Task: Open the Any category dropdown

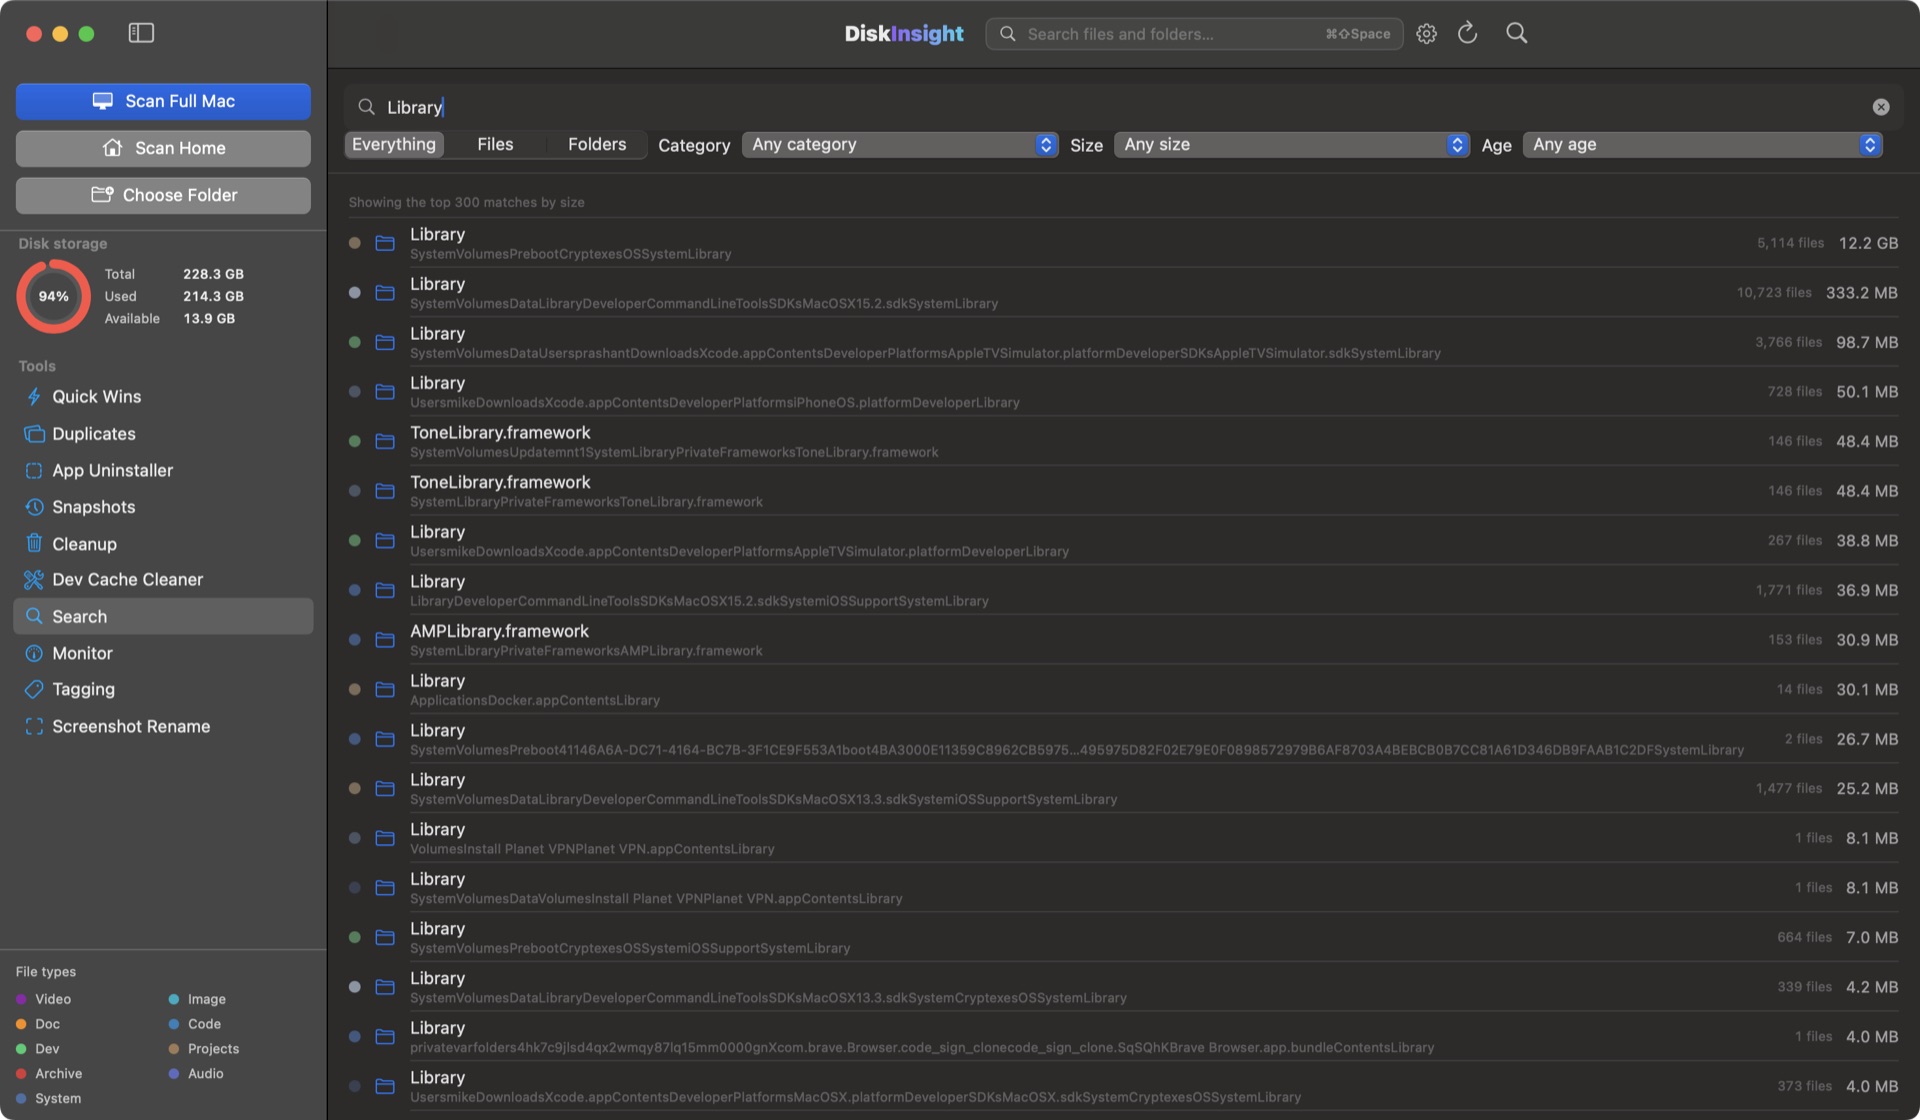Action: click(x=900, y=145)
